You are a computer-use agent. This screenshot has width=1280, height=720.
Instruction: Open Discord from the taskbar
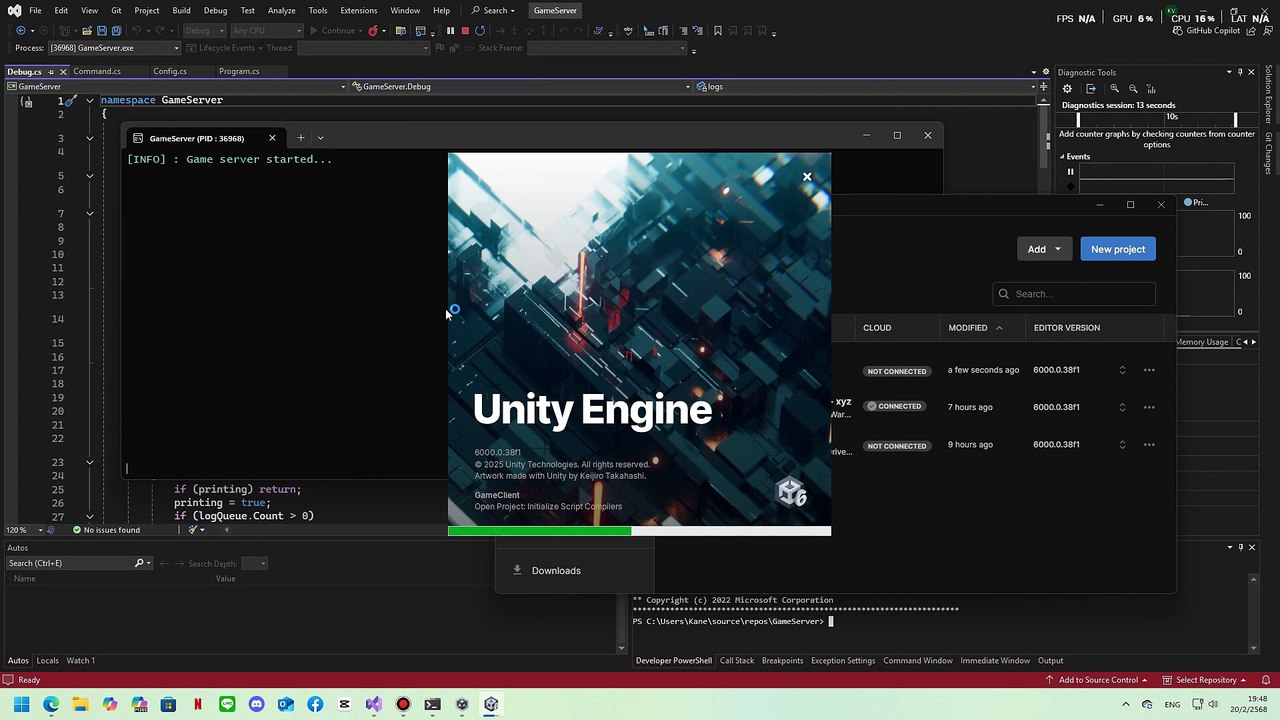256,704
